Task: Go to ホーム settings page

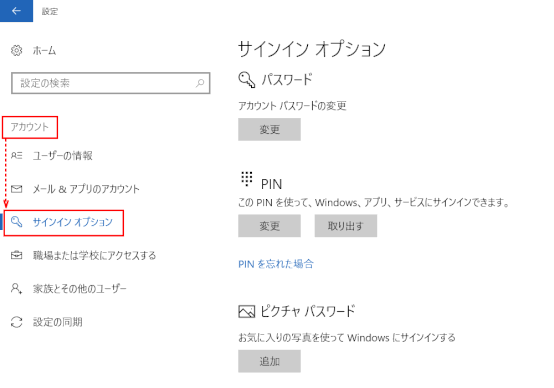Action: [44, 51]
